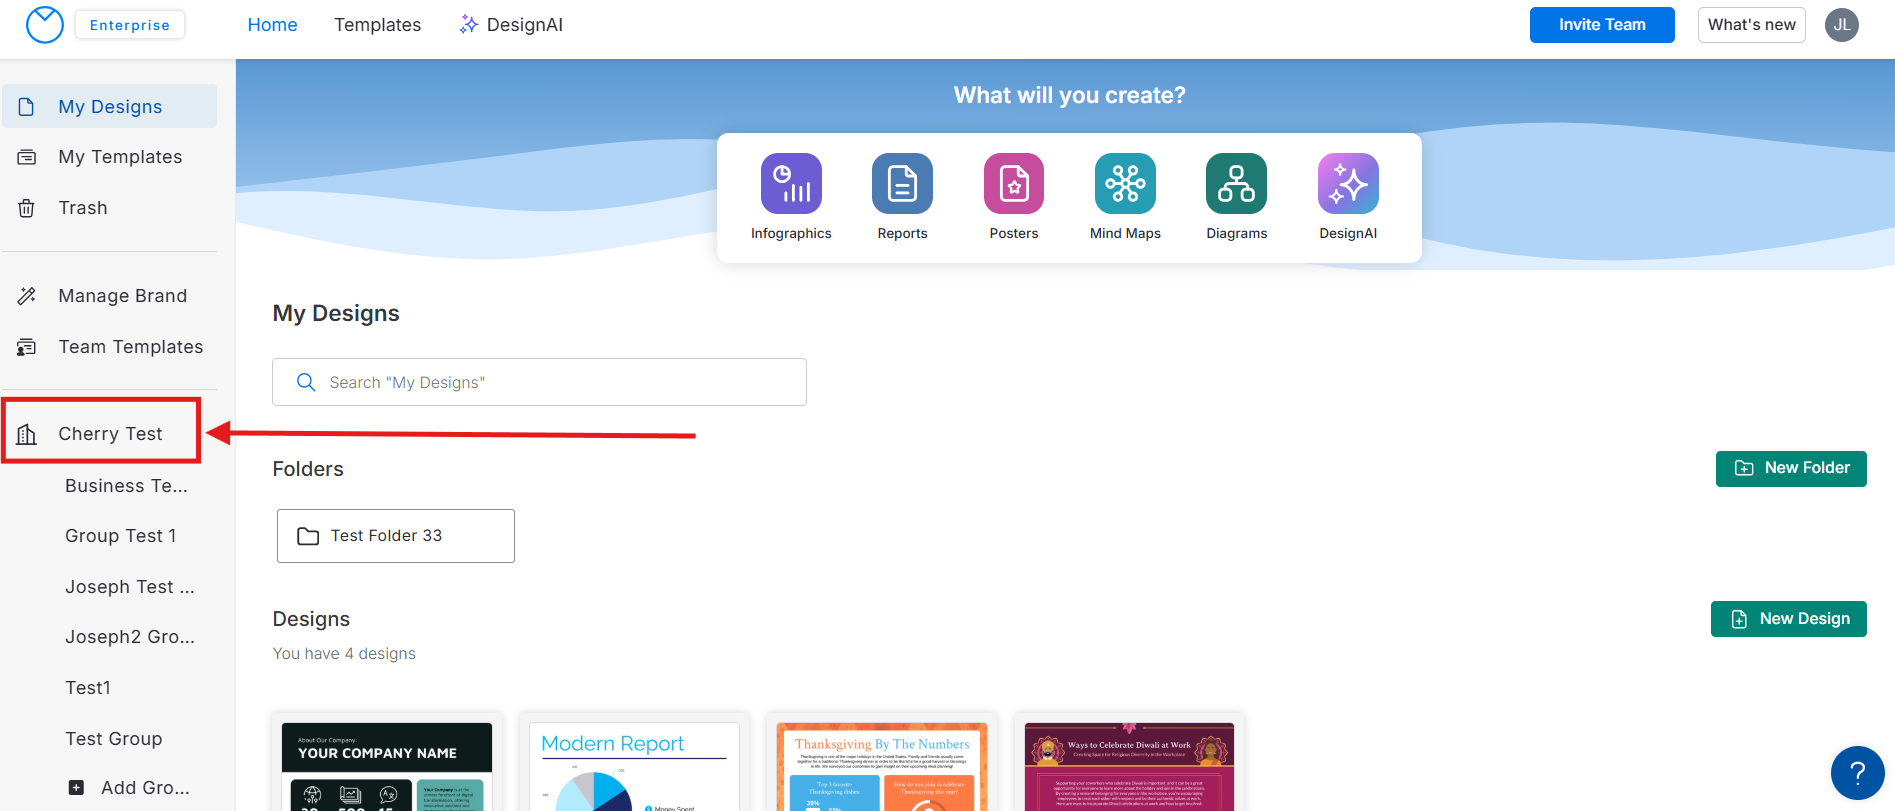The height and width of the screenshot is (811, 1895).
Task: Click the Search My Designs field
Action: (540, 382)
